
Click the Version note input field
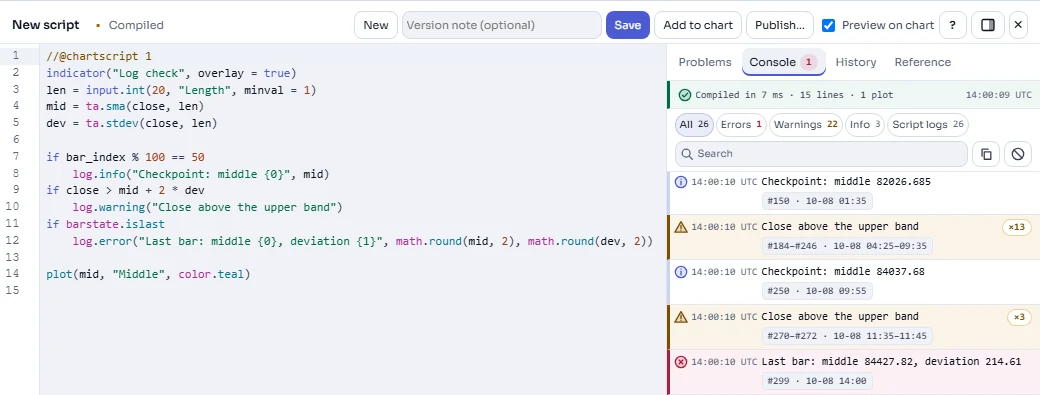point(501,25)
